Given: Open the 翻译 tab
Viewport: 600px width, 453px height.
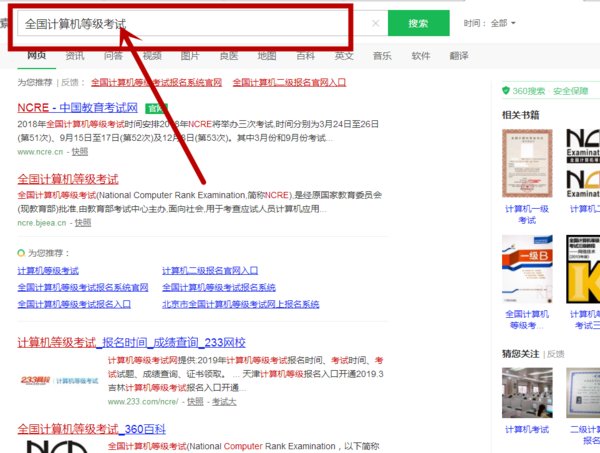Looking at the screenshot, I should (x=459, y=56).
